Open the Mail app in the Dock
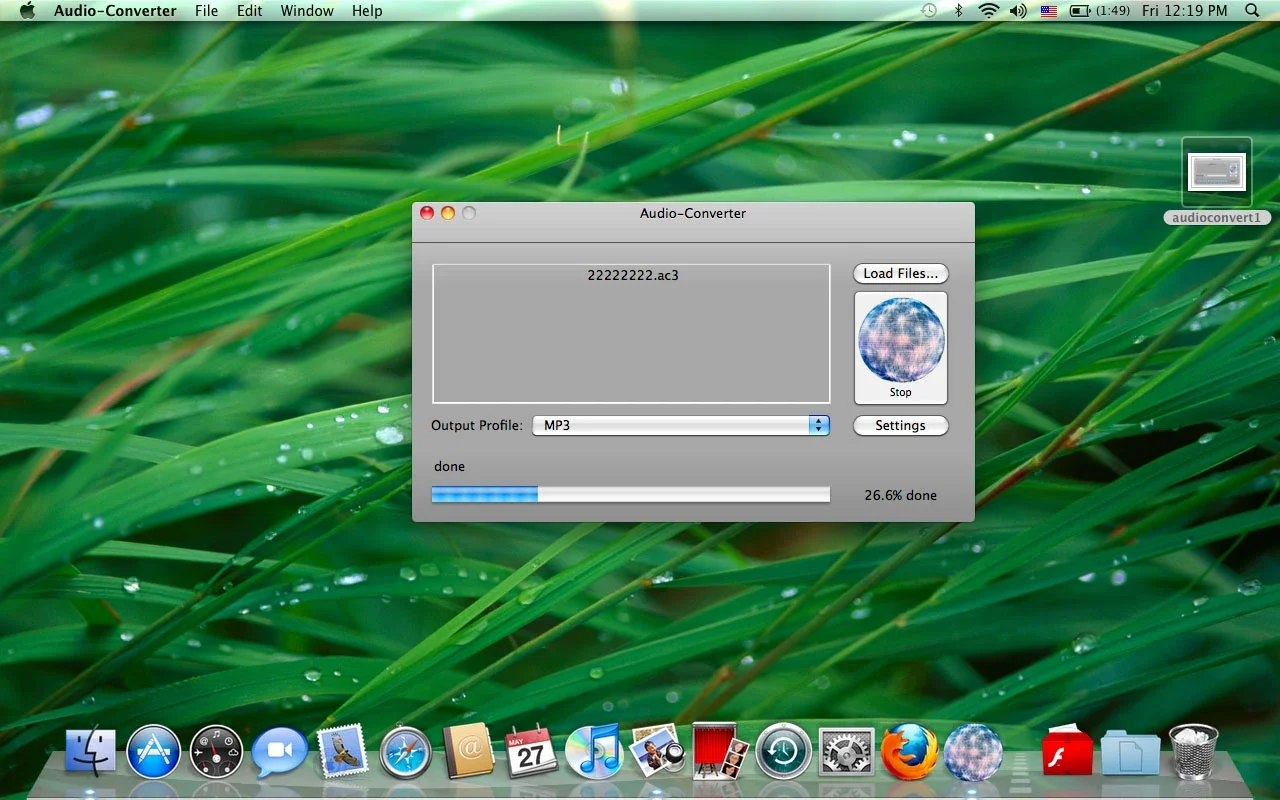 pyautogui.click(x=343, y=751)
